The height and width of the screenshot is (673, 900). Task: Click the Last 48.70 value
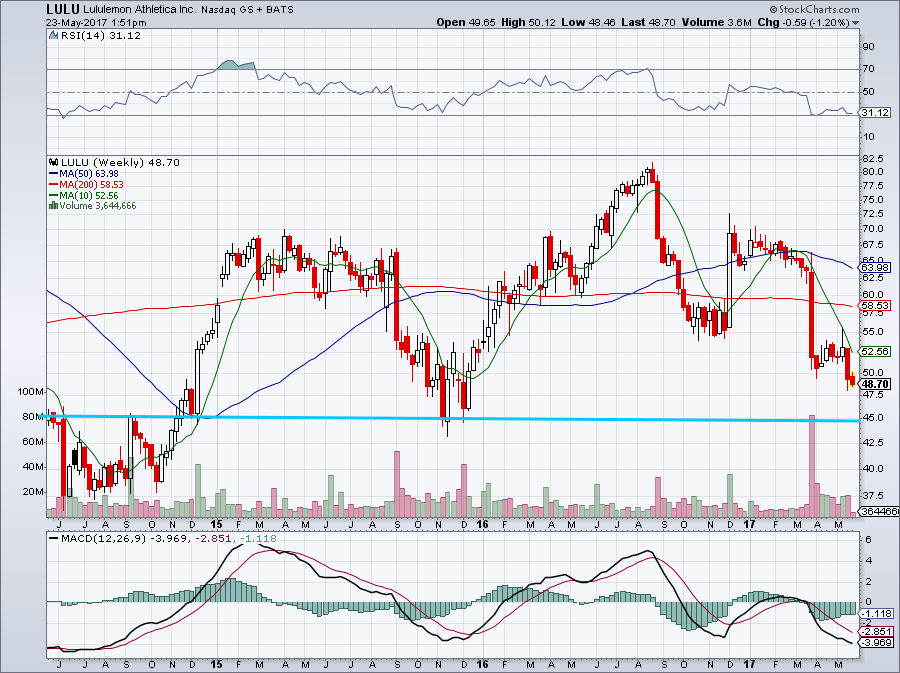point(649,22)
